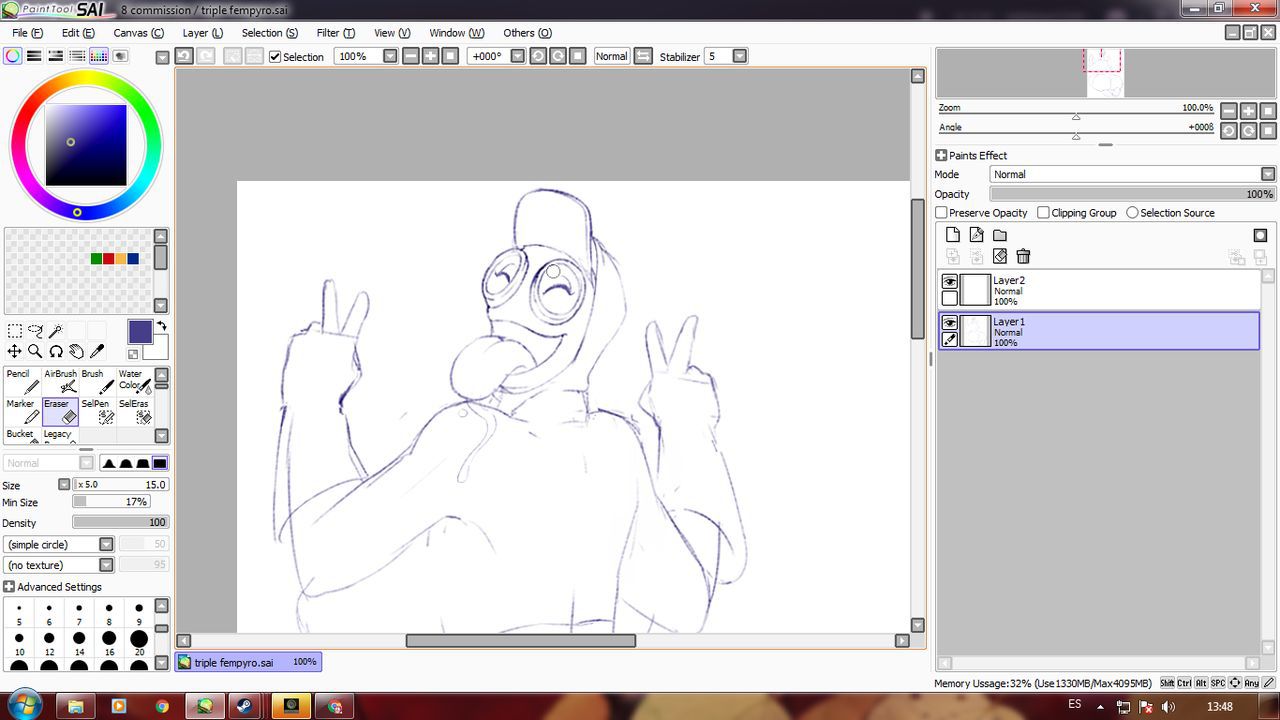1280x720 pixels.
Task: Select the Eraser tool
Action: point(60,411)
